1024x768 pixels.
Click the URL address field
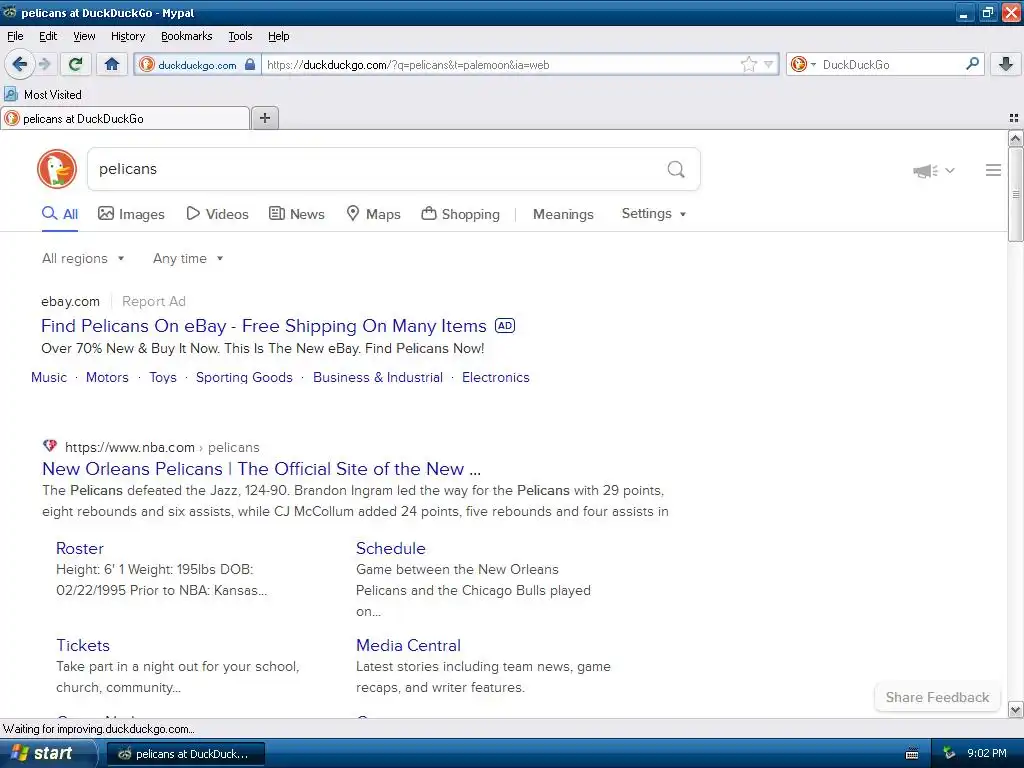coord(502,65)
